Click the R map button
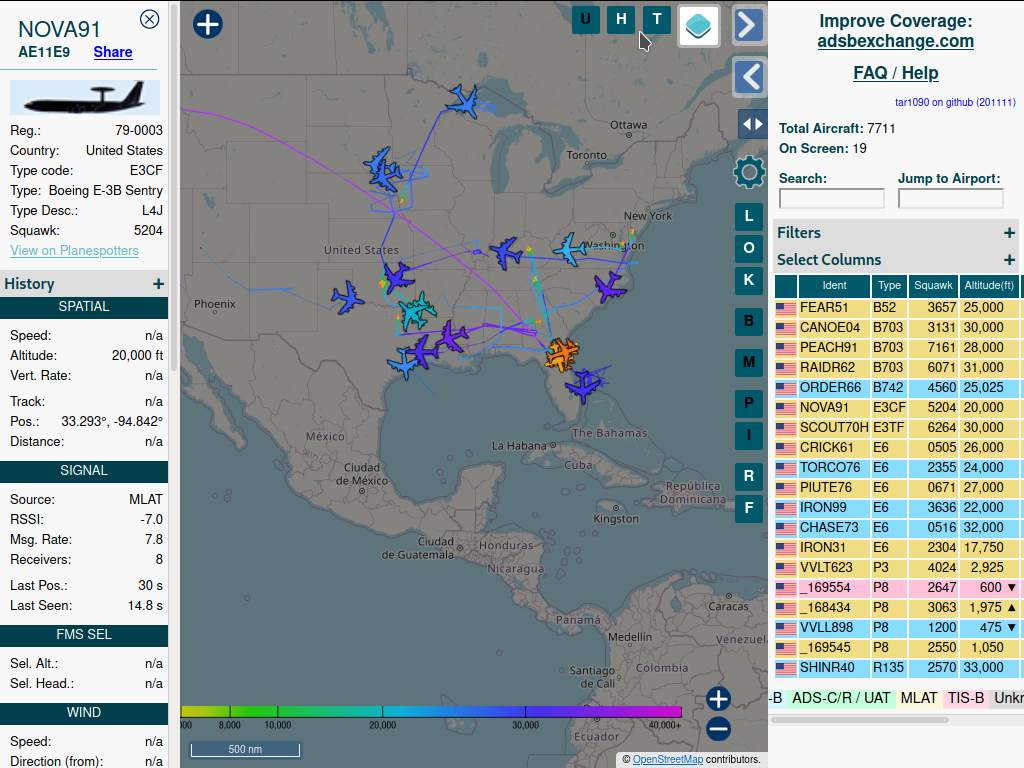Screen dimensions: 1024x768 [749, 476]
